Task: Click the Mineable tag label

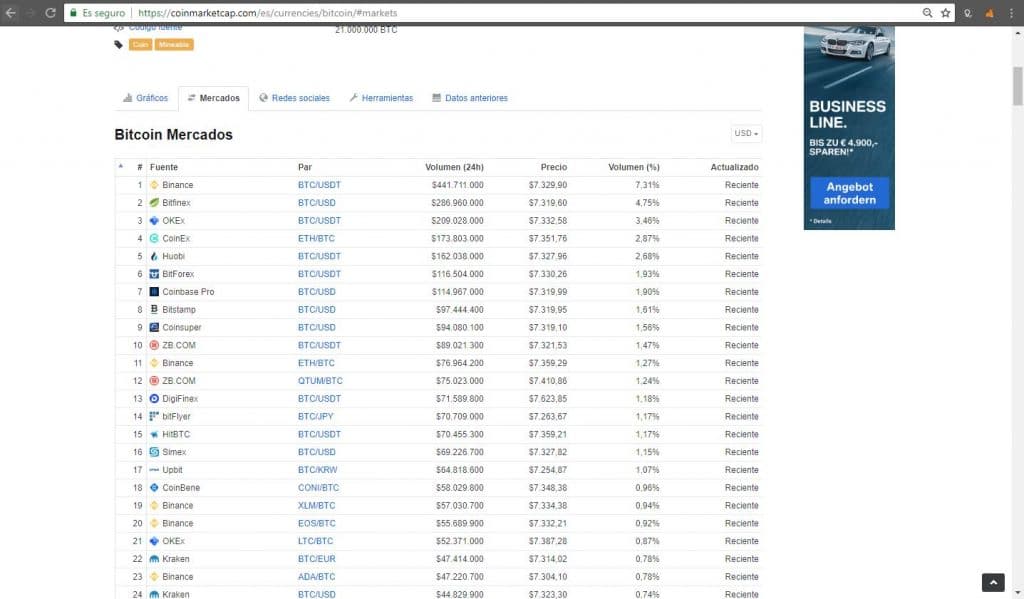Action: coord(174,44)
